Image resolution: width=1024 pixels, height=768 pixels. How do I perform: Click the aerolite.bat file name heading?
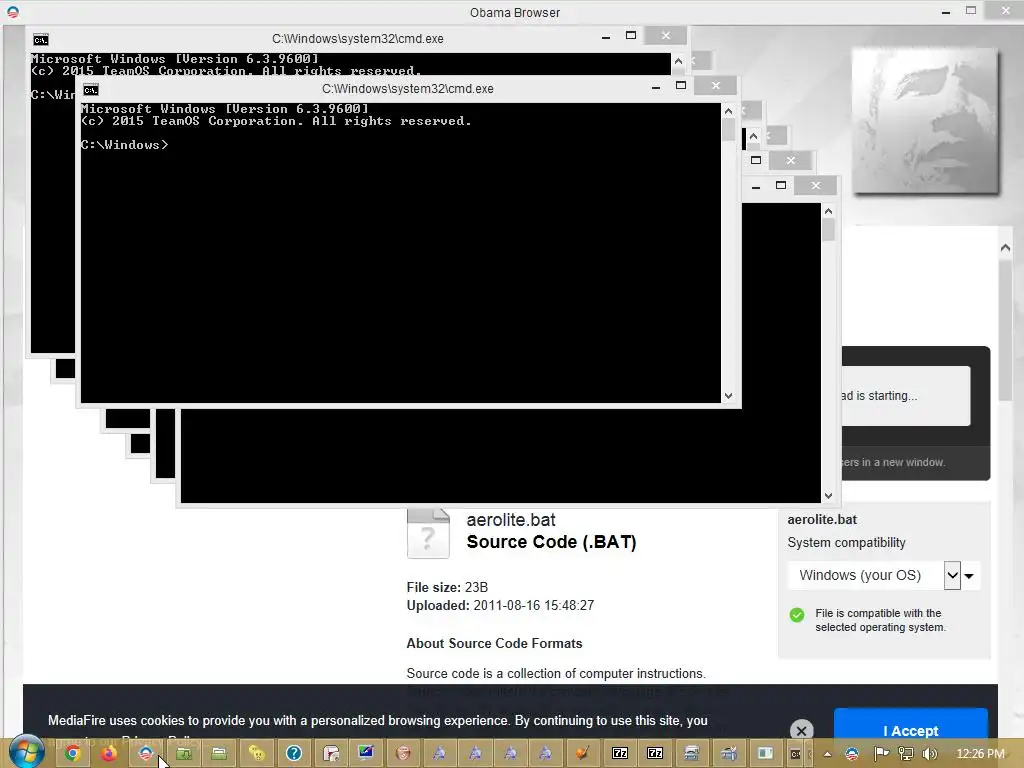pyautogui.click(x=511, y=520)
